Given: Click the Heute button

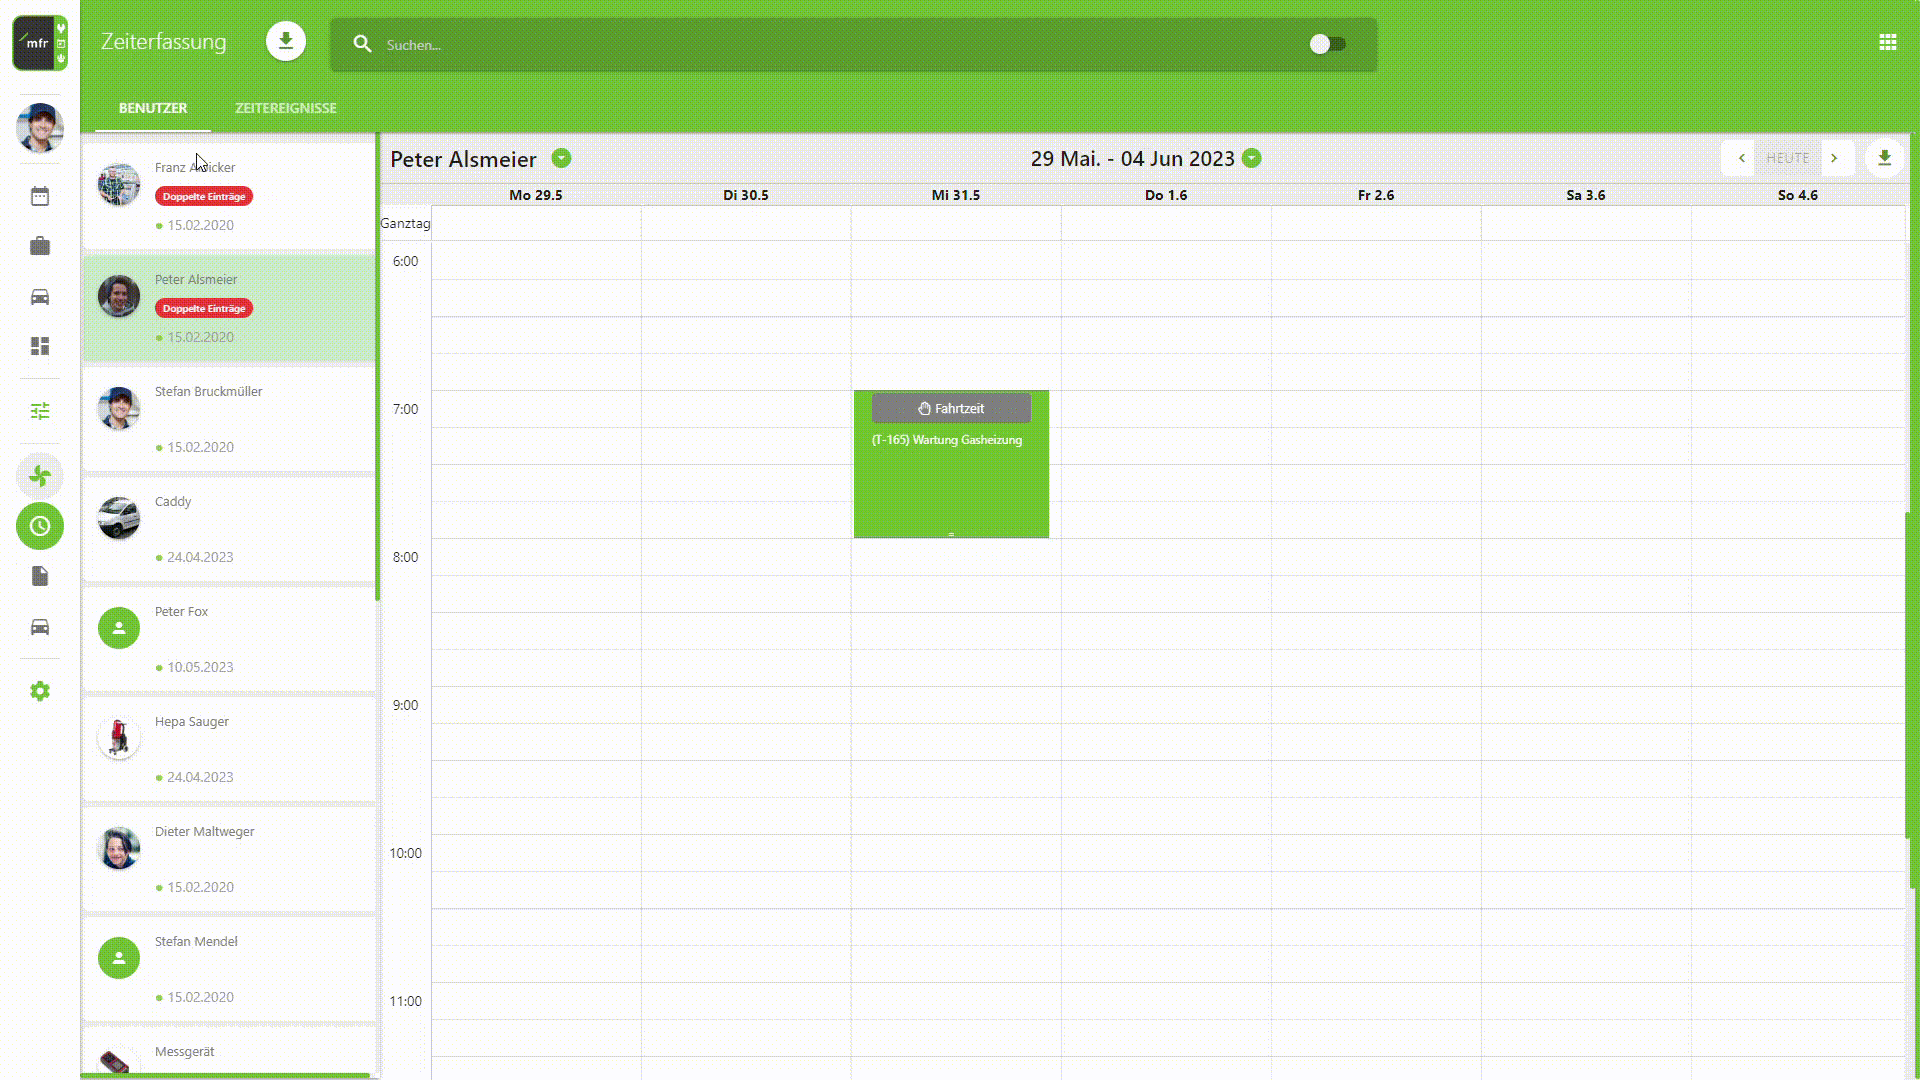Looking at the screenshot, I should click(x=1787, y=158).
